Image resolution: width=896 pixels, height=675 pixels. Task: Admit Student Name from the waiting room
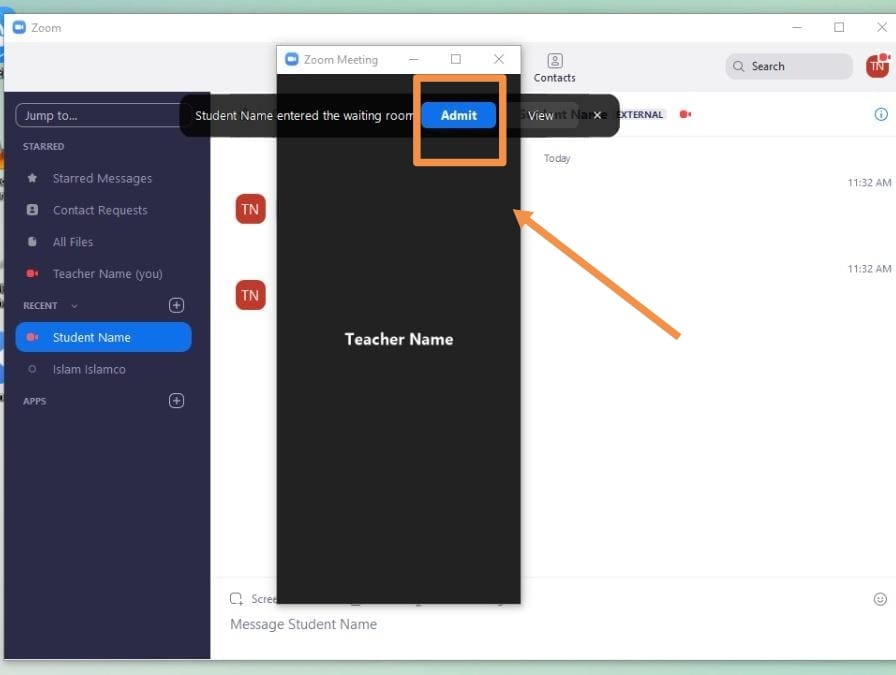[459, 115]
